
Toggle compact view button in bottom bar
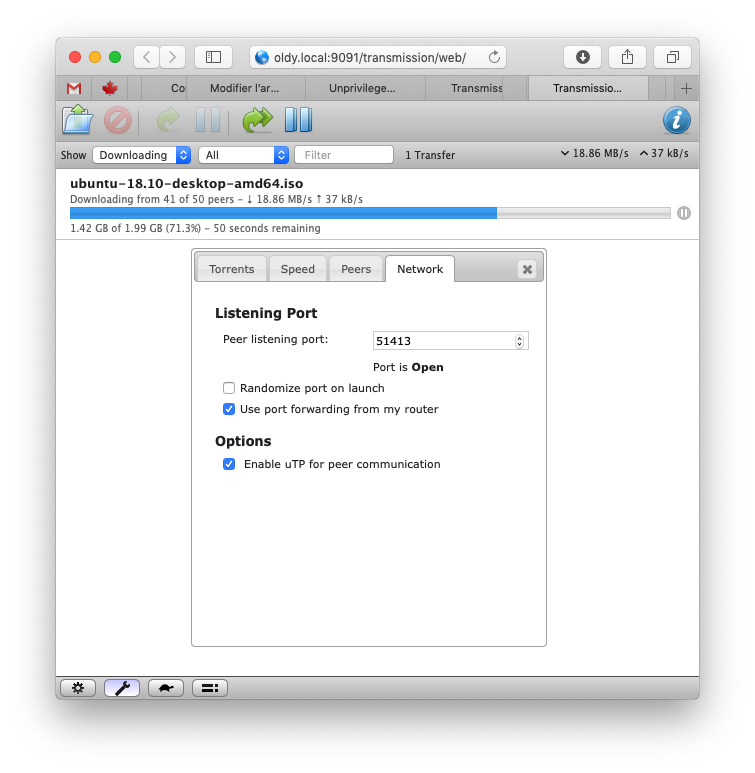coord(210,688)
